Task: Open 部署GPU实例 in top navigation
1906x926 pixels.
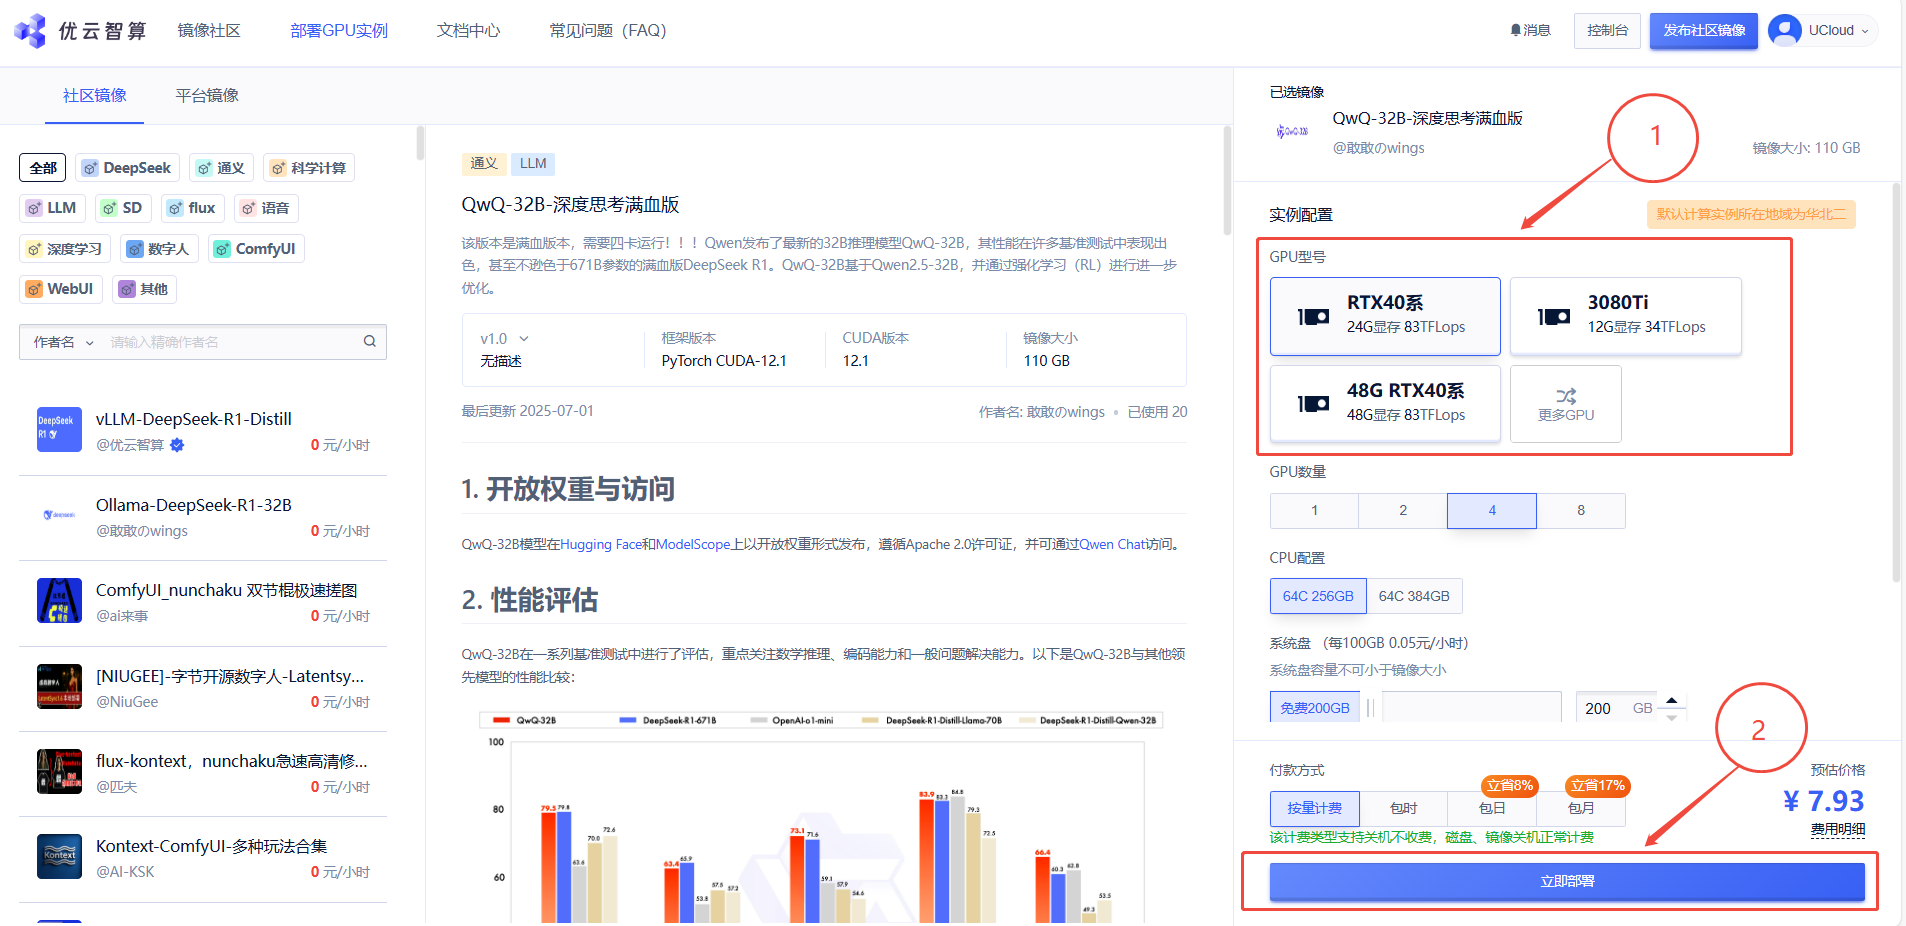Action: point(339,31)
